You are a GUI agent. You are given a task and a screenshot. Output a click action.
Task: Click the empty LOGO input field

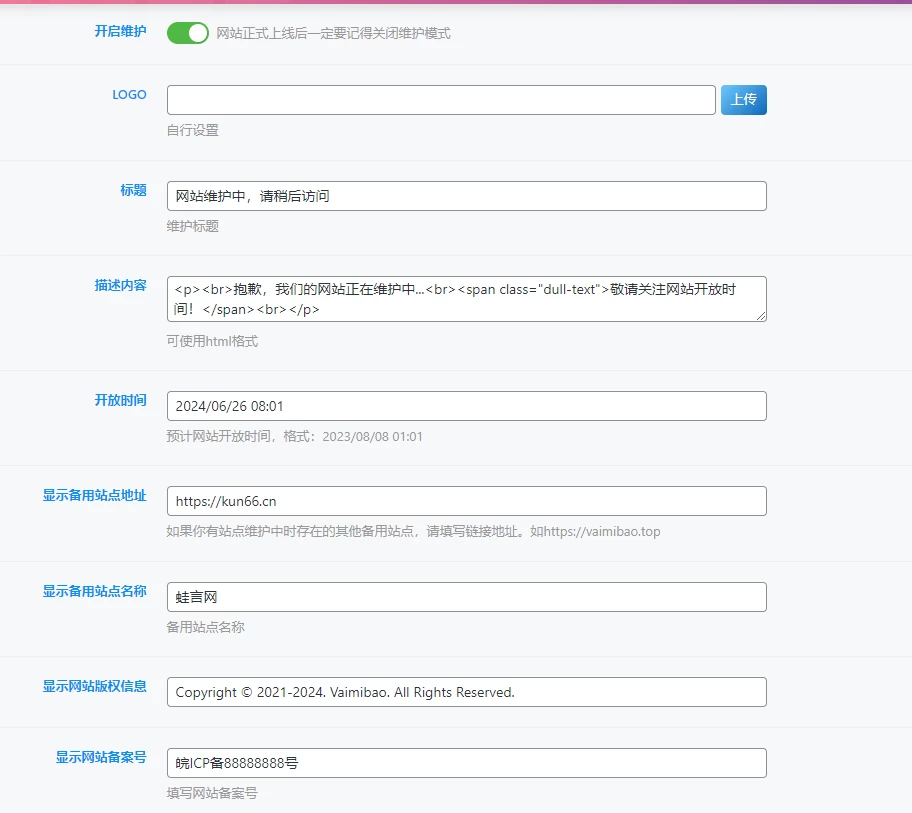coord(440,100)
